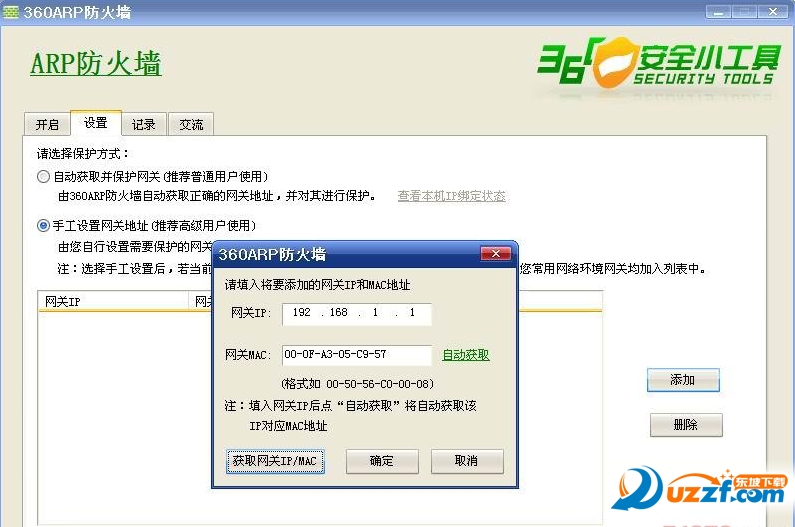Screen dimensions: 795x527
Task: Click the 删除 button
Action: tap(686, 425)
